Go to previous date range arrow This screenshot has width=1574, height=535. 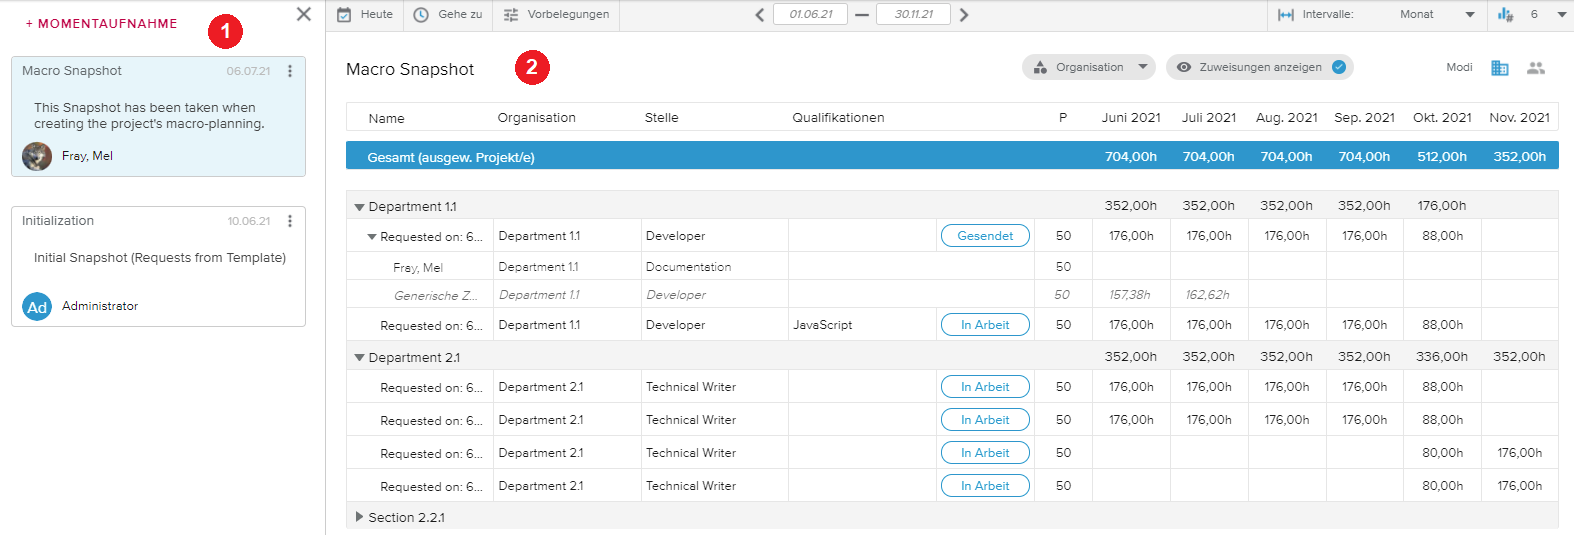tap(760, 15)
